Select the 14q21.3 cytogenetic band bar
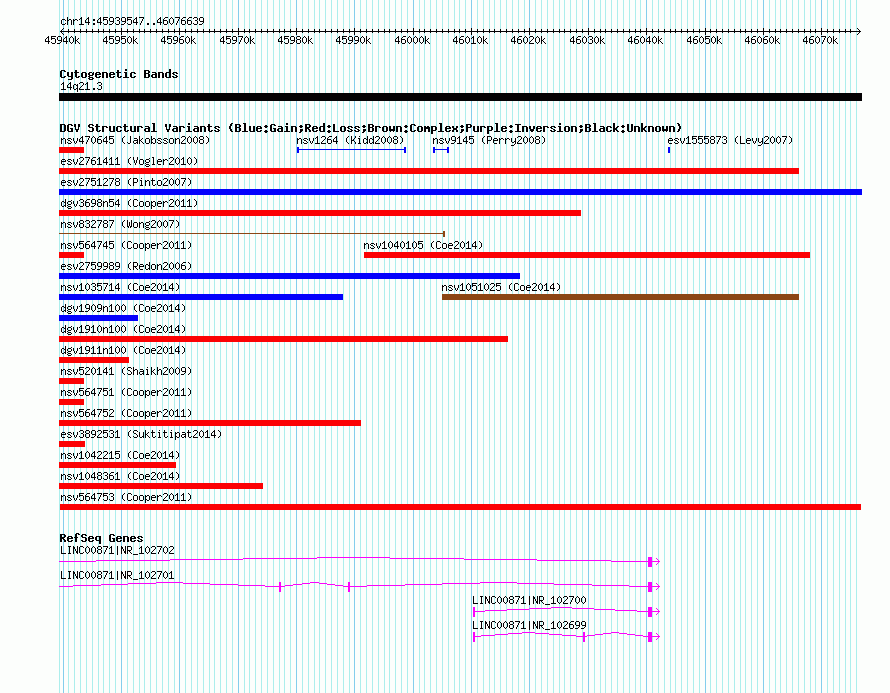This screenshot has height=693, width=890. click(x=460, y=97)
